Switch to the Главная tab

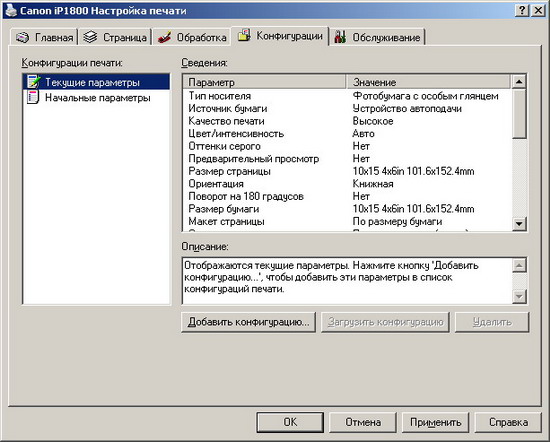point(44,37)
